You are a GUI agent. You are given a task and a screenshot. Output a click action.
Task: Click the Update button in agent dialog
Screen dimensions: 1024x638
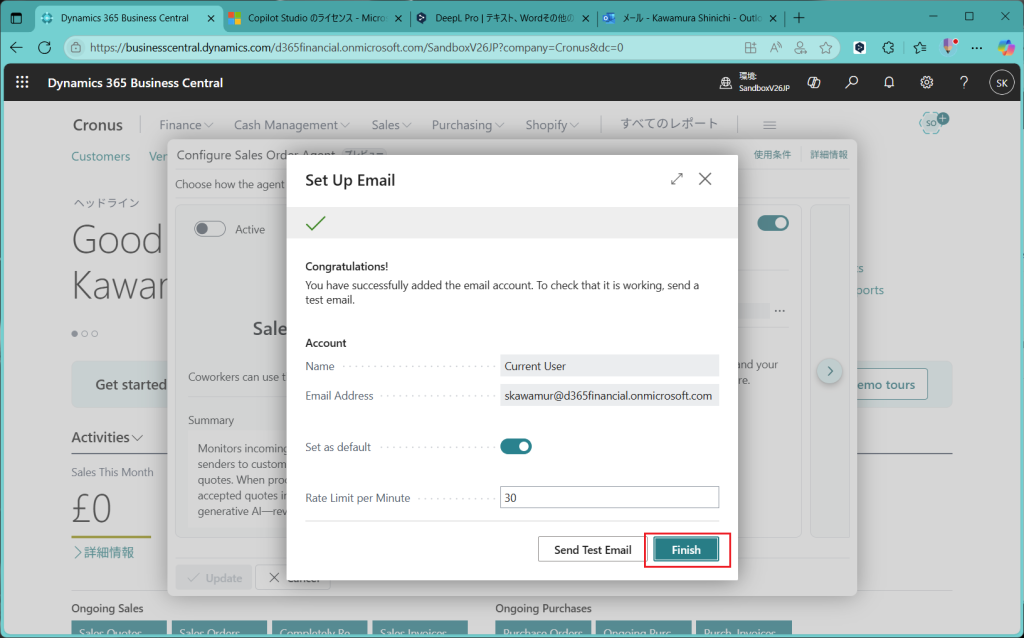click(214, 577)
